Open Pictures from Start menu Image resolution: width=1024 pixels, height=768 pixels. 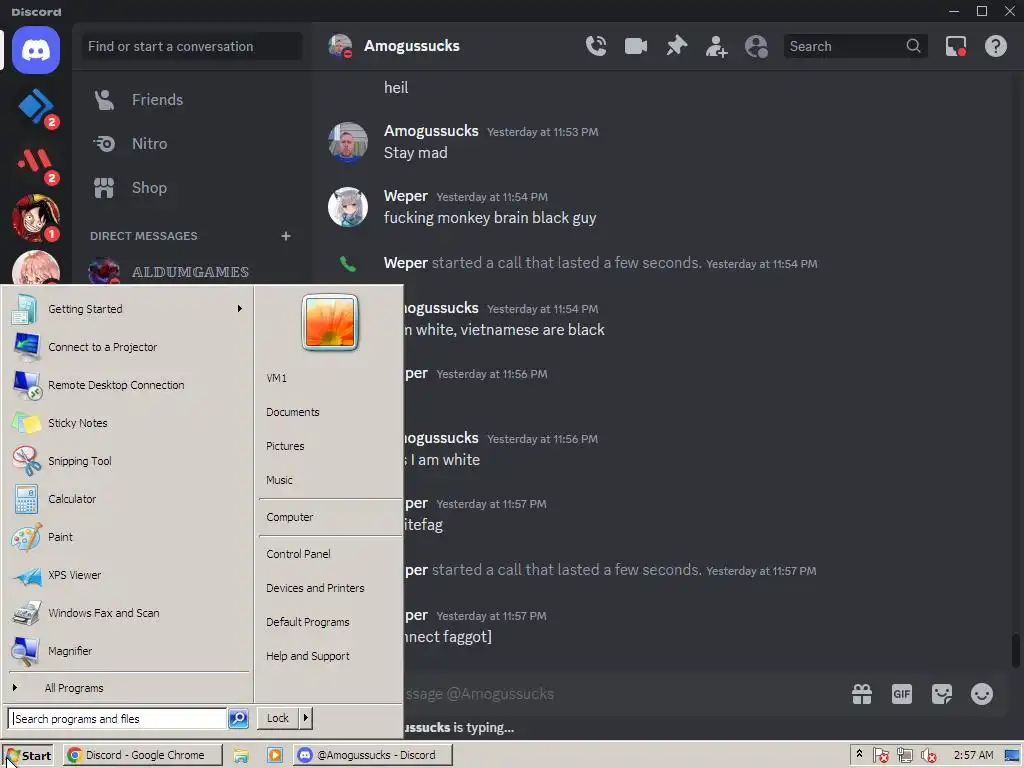pyautogui.click(x=329, y=446)
